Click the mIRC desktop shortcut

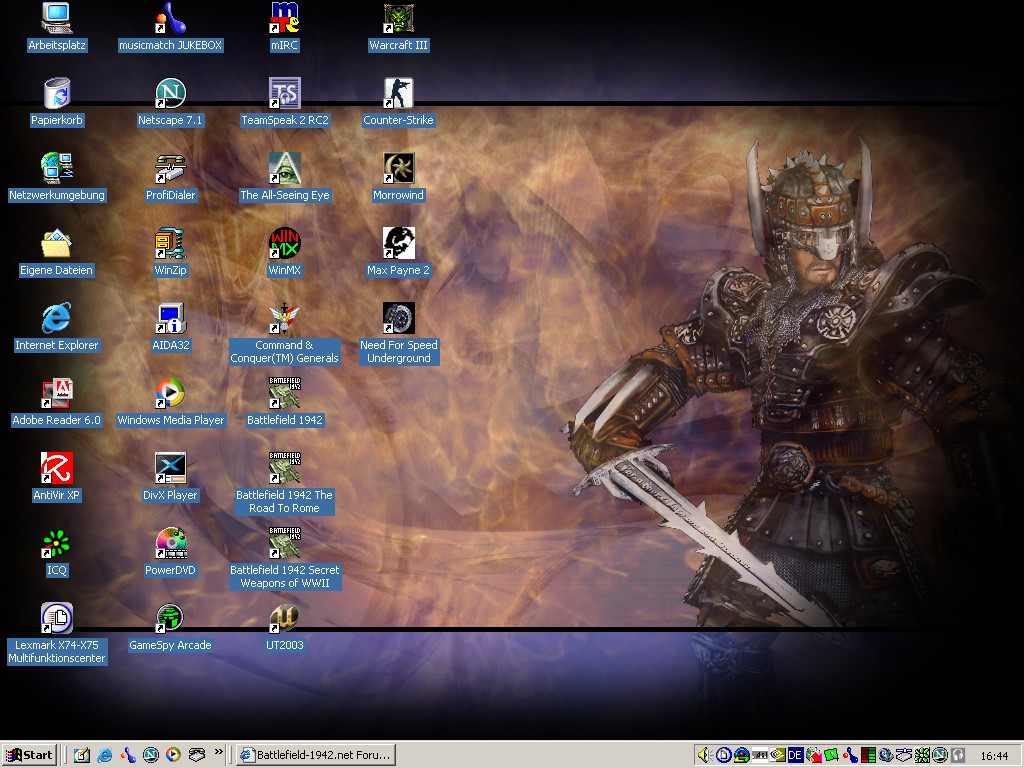(x=285, y=27)
